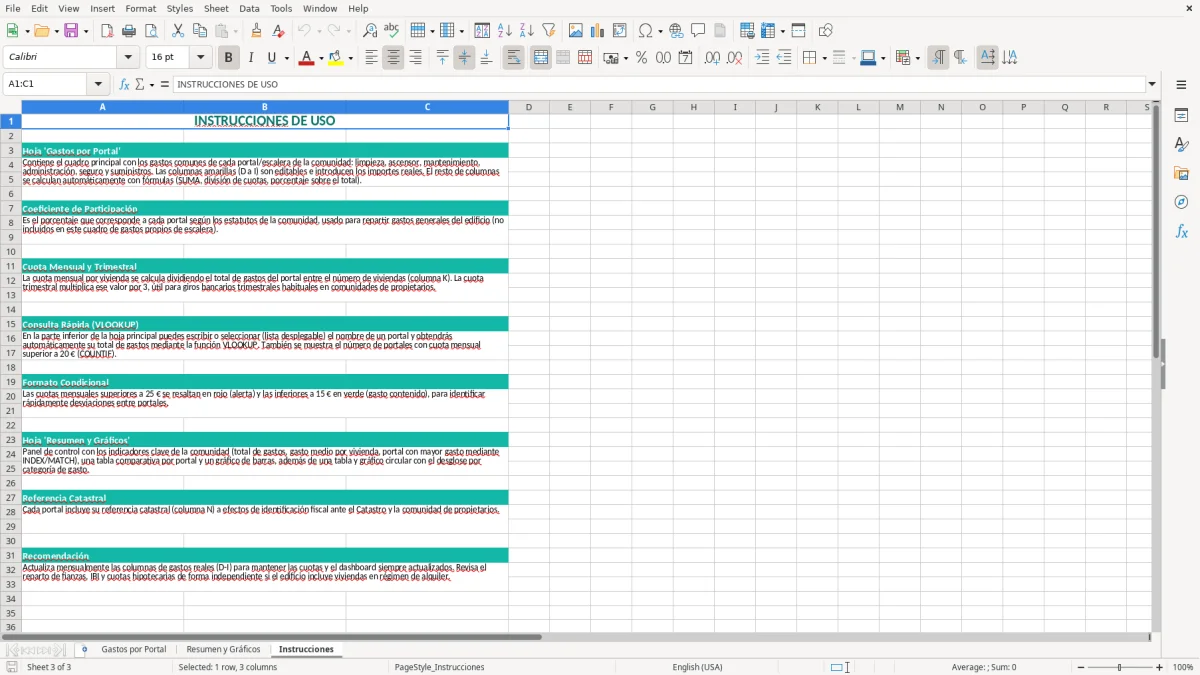The height and width of the screenshot is (675, 1200).
Task: Click Sort Ascending icon
Action: (504, 31)
